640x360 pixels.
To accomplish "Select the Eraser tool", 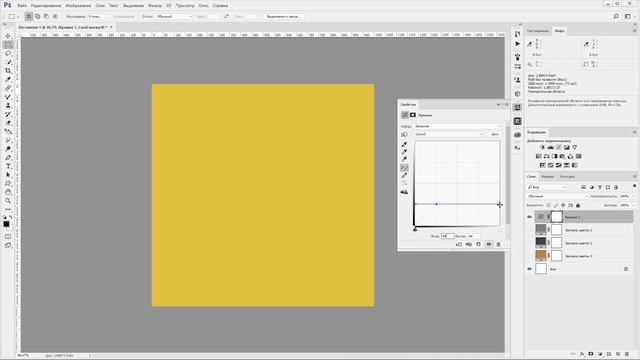I will pyautogui.click(x=8, y=123).
